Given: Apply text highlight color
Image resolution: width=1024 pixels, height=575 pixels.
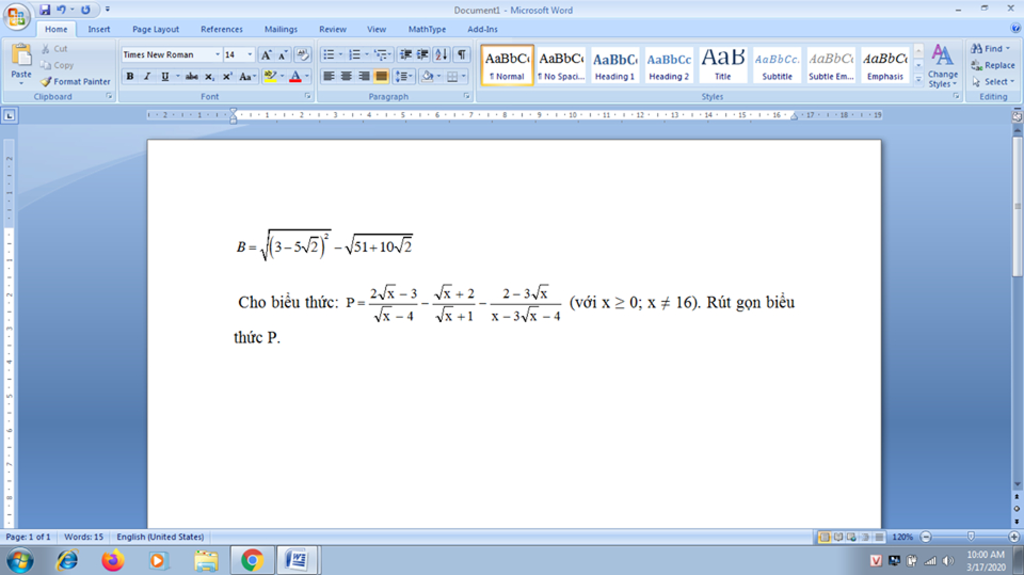Looking at the screenshot, I should point(270,76).
